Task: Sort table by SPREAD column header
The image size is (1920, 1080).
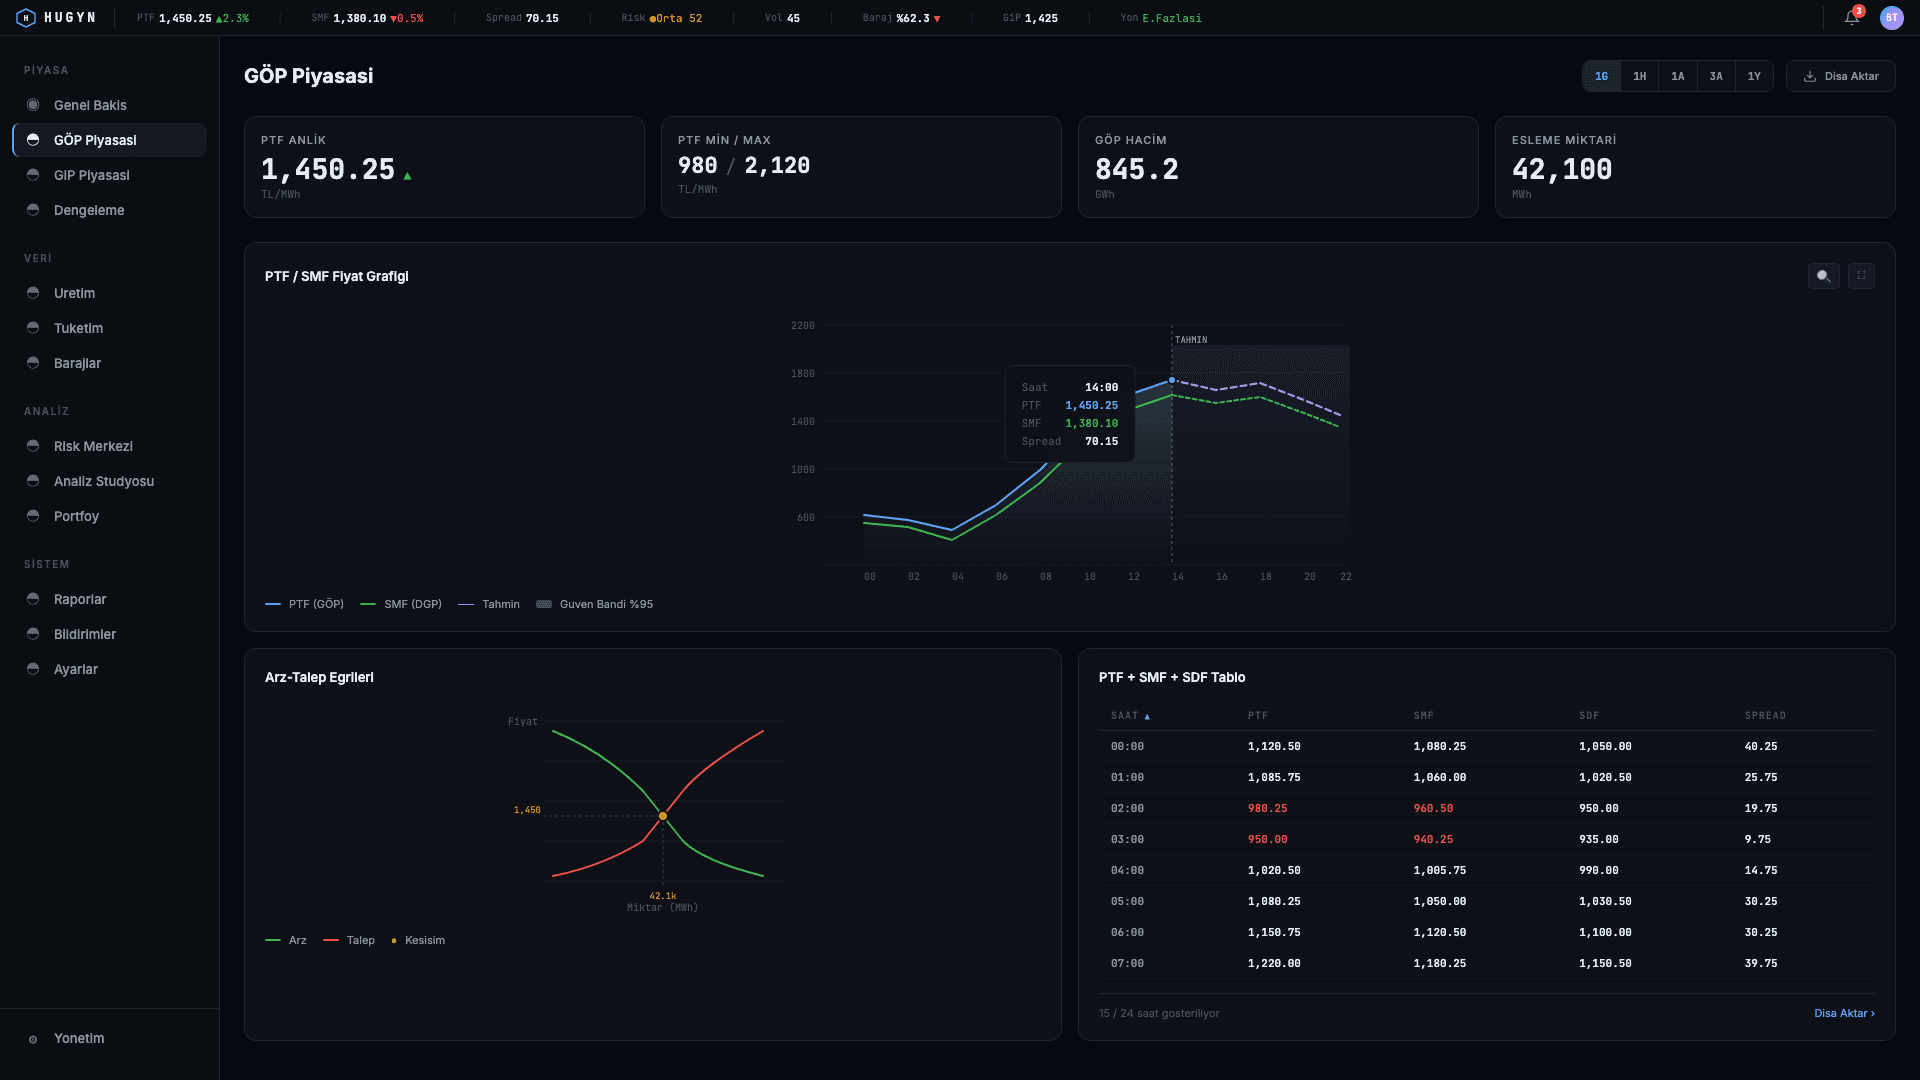Action: click(x=1765, y=716)
